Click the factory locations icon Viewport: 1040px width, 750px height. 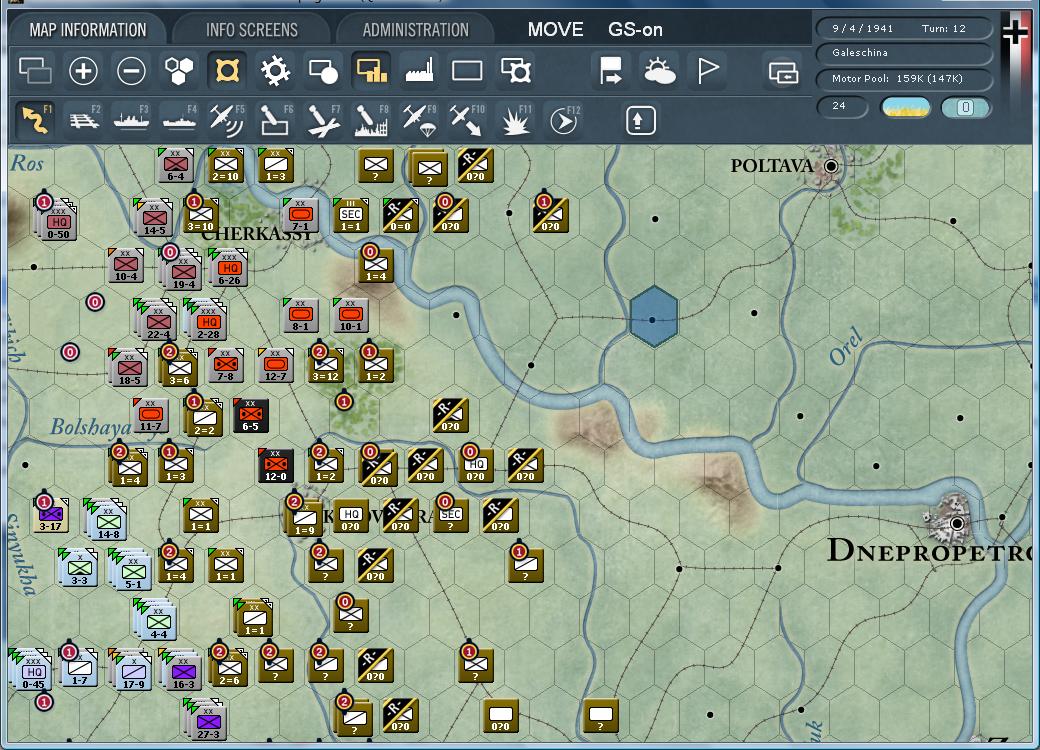pyautogui.click(x=418, y=71)
